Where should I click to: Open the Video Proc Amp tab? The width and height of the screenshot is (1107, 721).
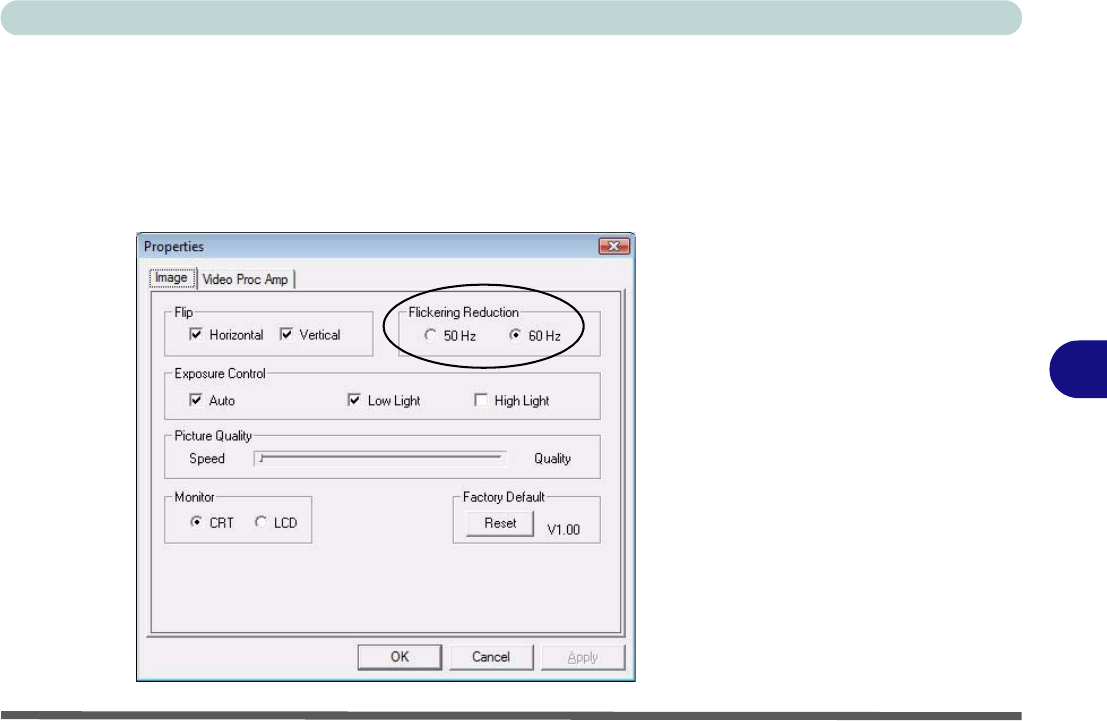click(x=245, y=280)
